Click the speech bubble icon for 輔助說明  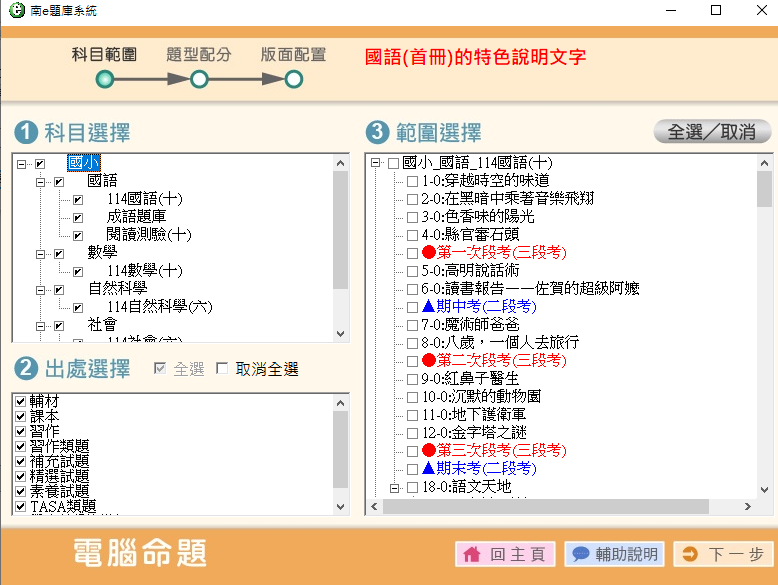pyautogui.click(x=580, y=554)
